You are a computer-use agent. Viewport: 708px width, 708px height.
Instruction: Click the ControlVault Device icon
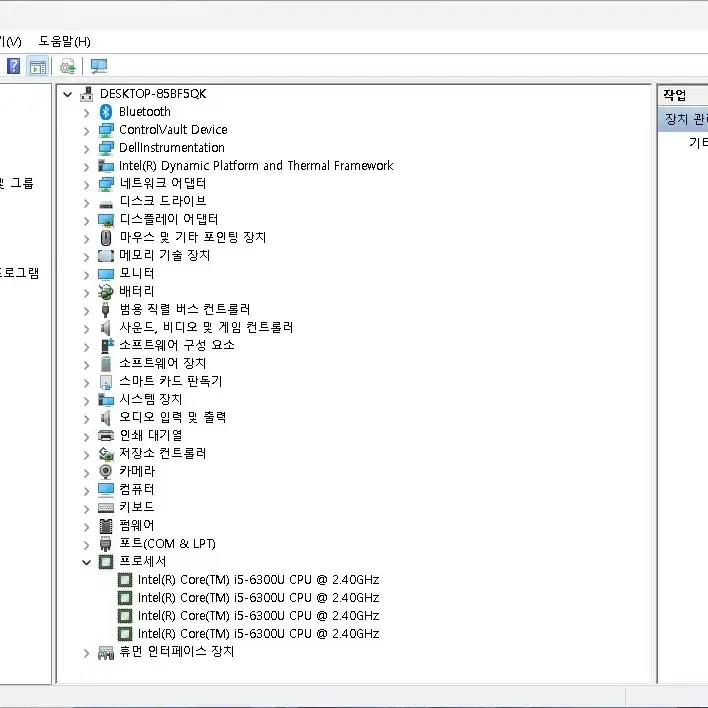106,130
